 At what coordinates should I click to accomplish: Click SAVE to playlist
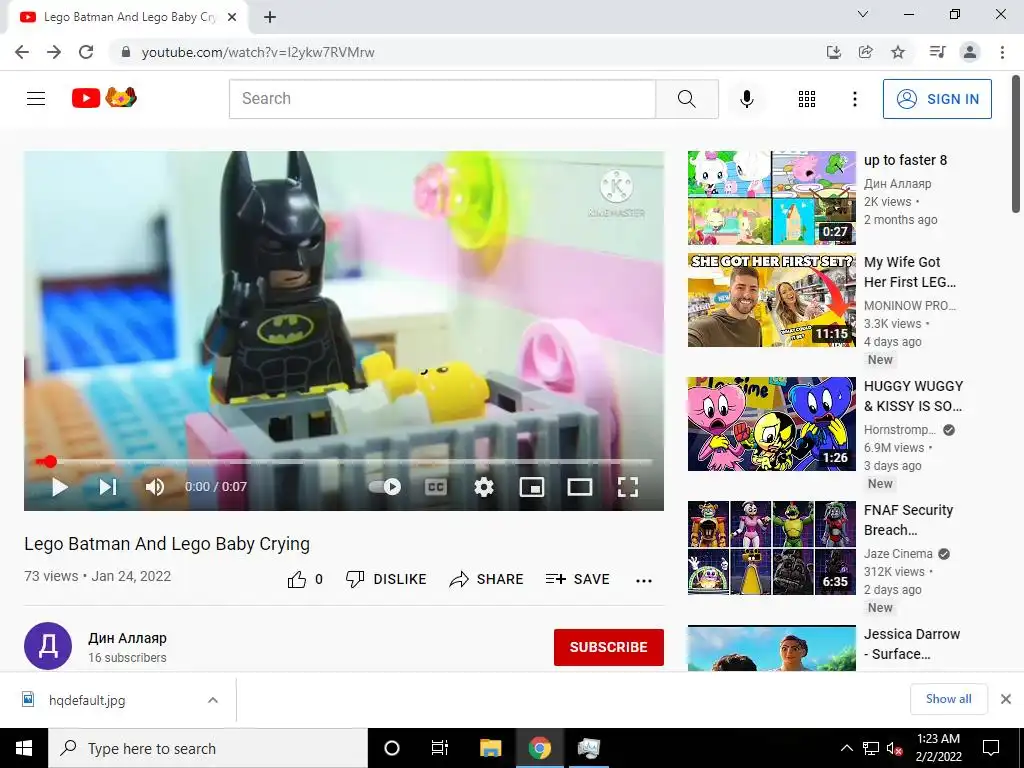coord(577,579)
